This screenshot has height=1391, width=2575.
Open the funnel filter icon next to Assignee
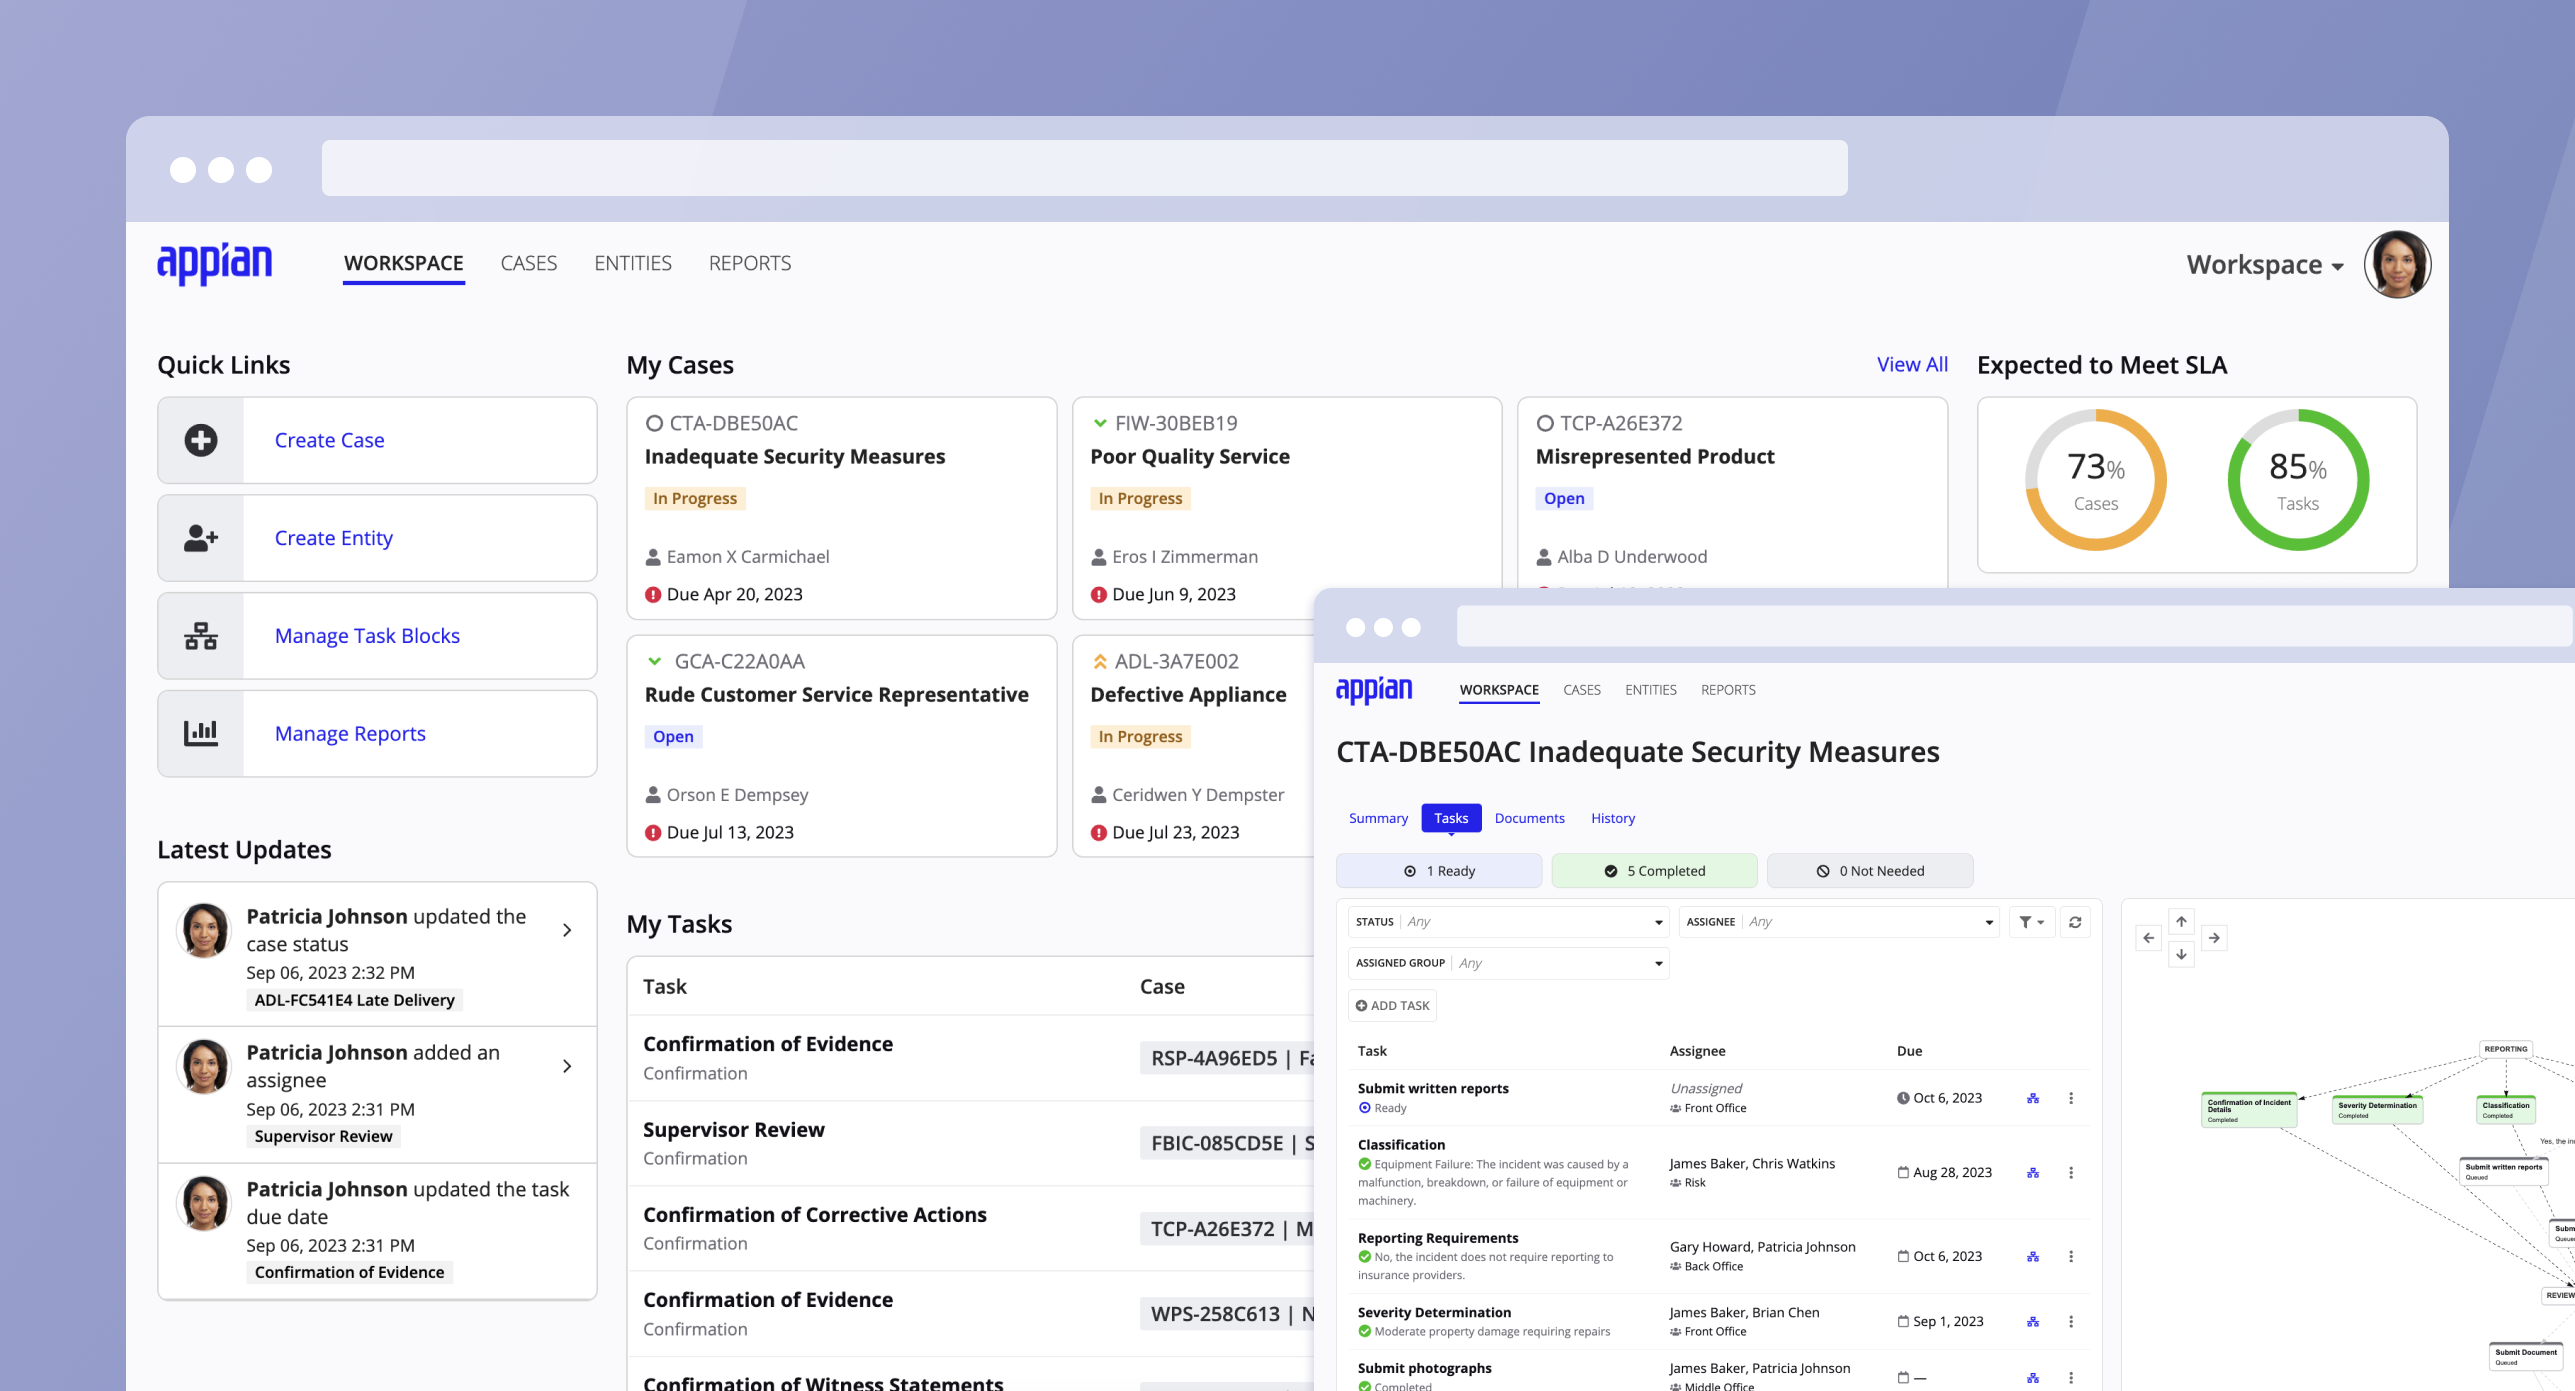[2031, 921]
